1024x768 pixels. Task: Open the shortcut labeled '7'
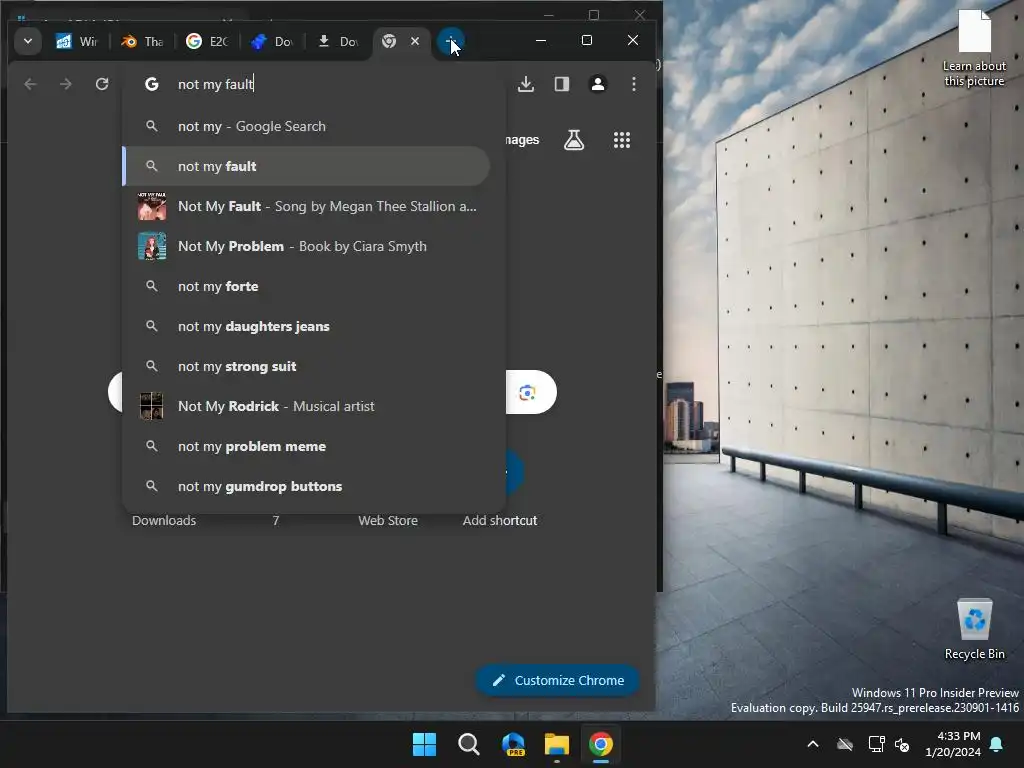coord(276,520)
